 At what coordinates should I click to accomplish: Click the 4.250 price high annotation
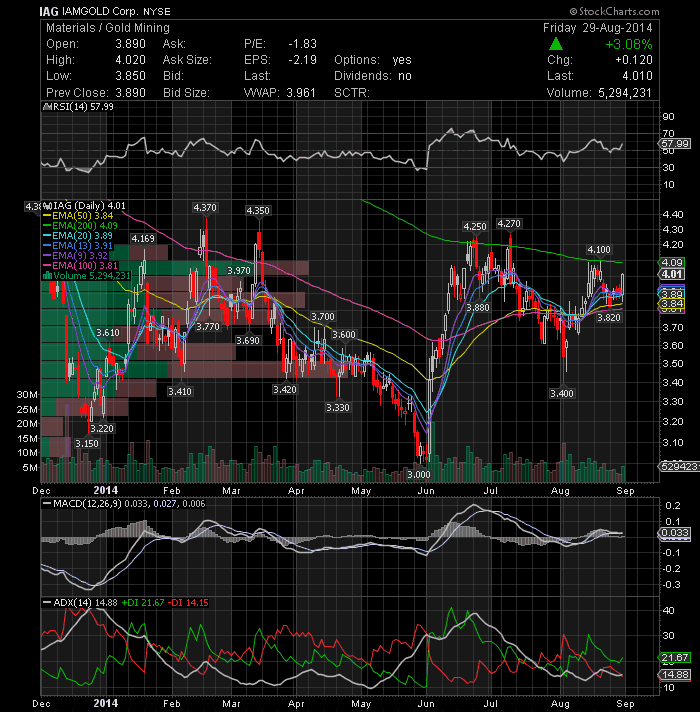475,227
